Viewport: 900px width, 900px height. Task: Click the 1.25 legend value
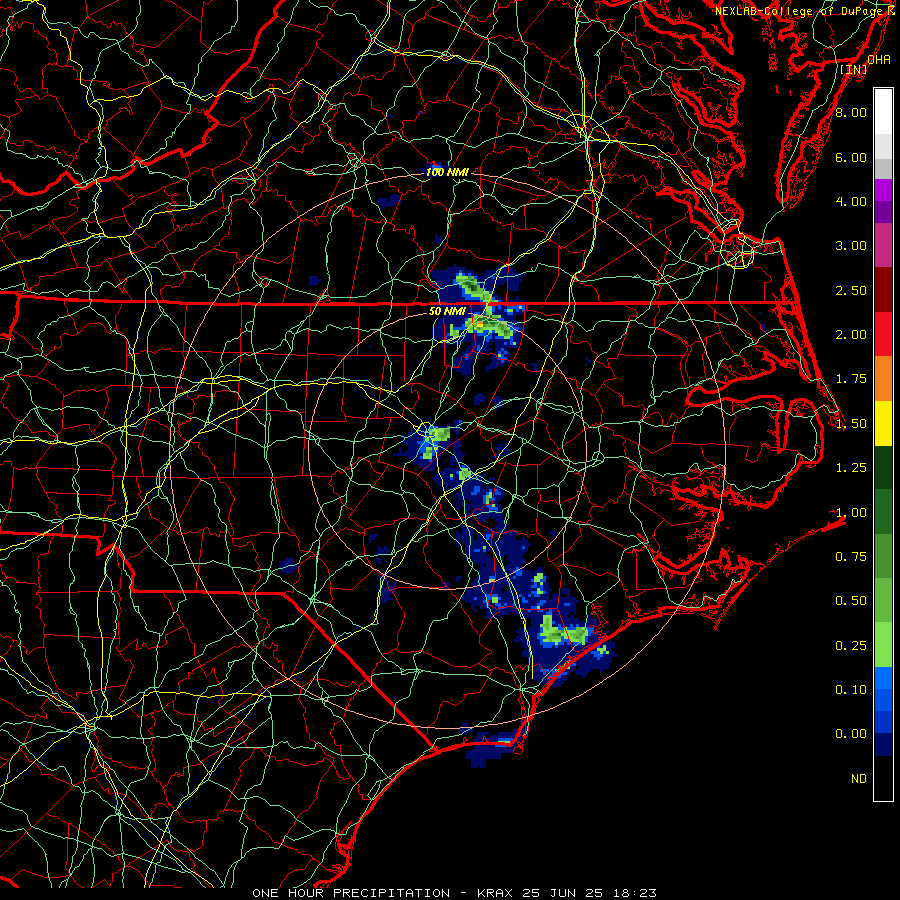(851, 468)
